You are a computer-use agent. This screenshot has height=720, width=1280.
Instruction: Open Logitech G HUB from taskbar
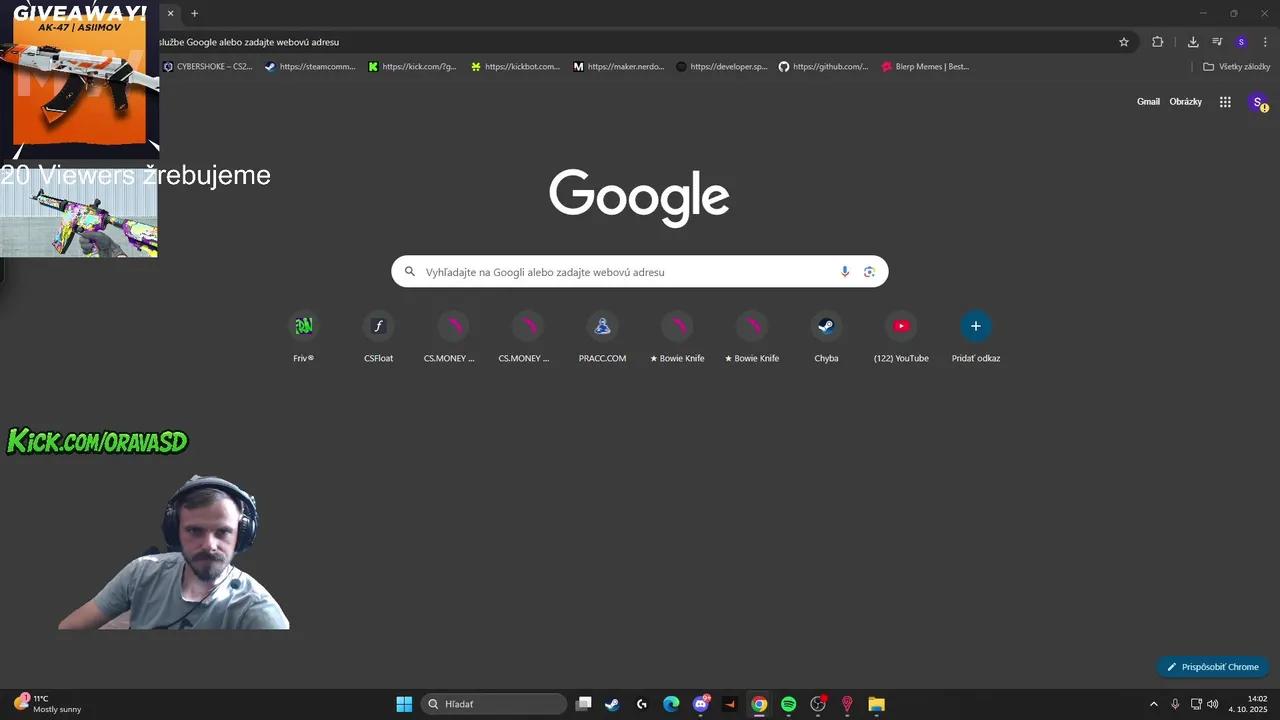point(642,704)
